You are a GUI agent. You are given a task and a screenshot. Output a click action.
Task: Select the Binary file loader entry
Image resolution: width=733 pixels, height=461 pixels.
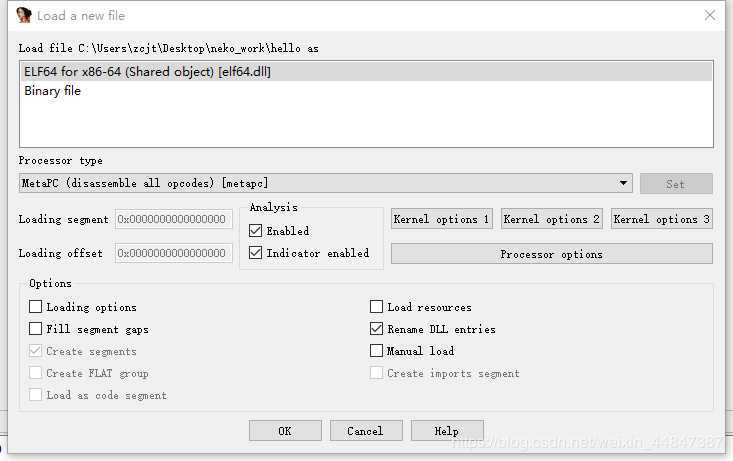(53, 91)
